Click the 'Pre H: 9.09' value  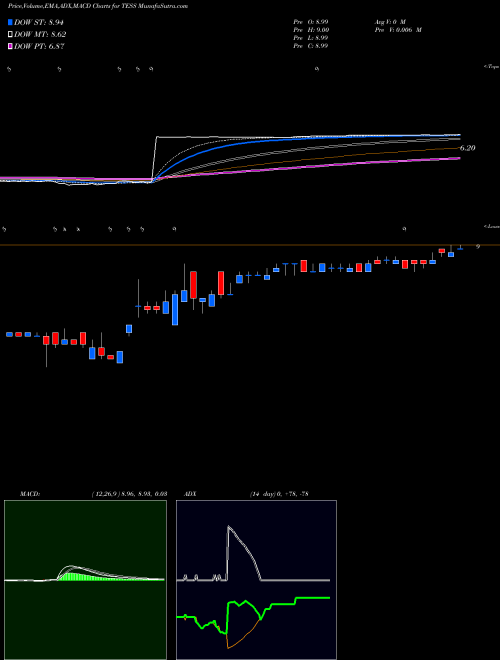pyautogui.click(x=311, y=29)
